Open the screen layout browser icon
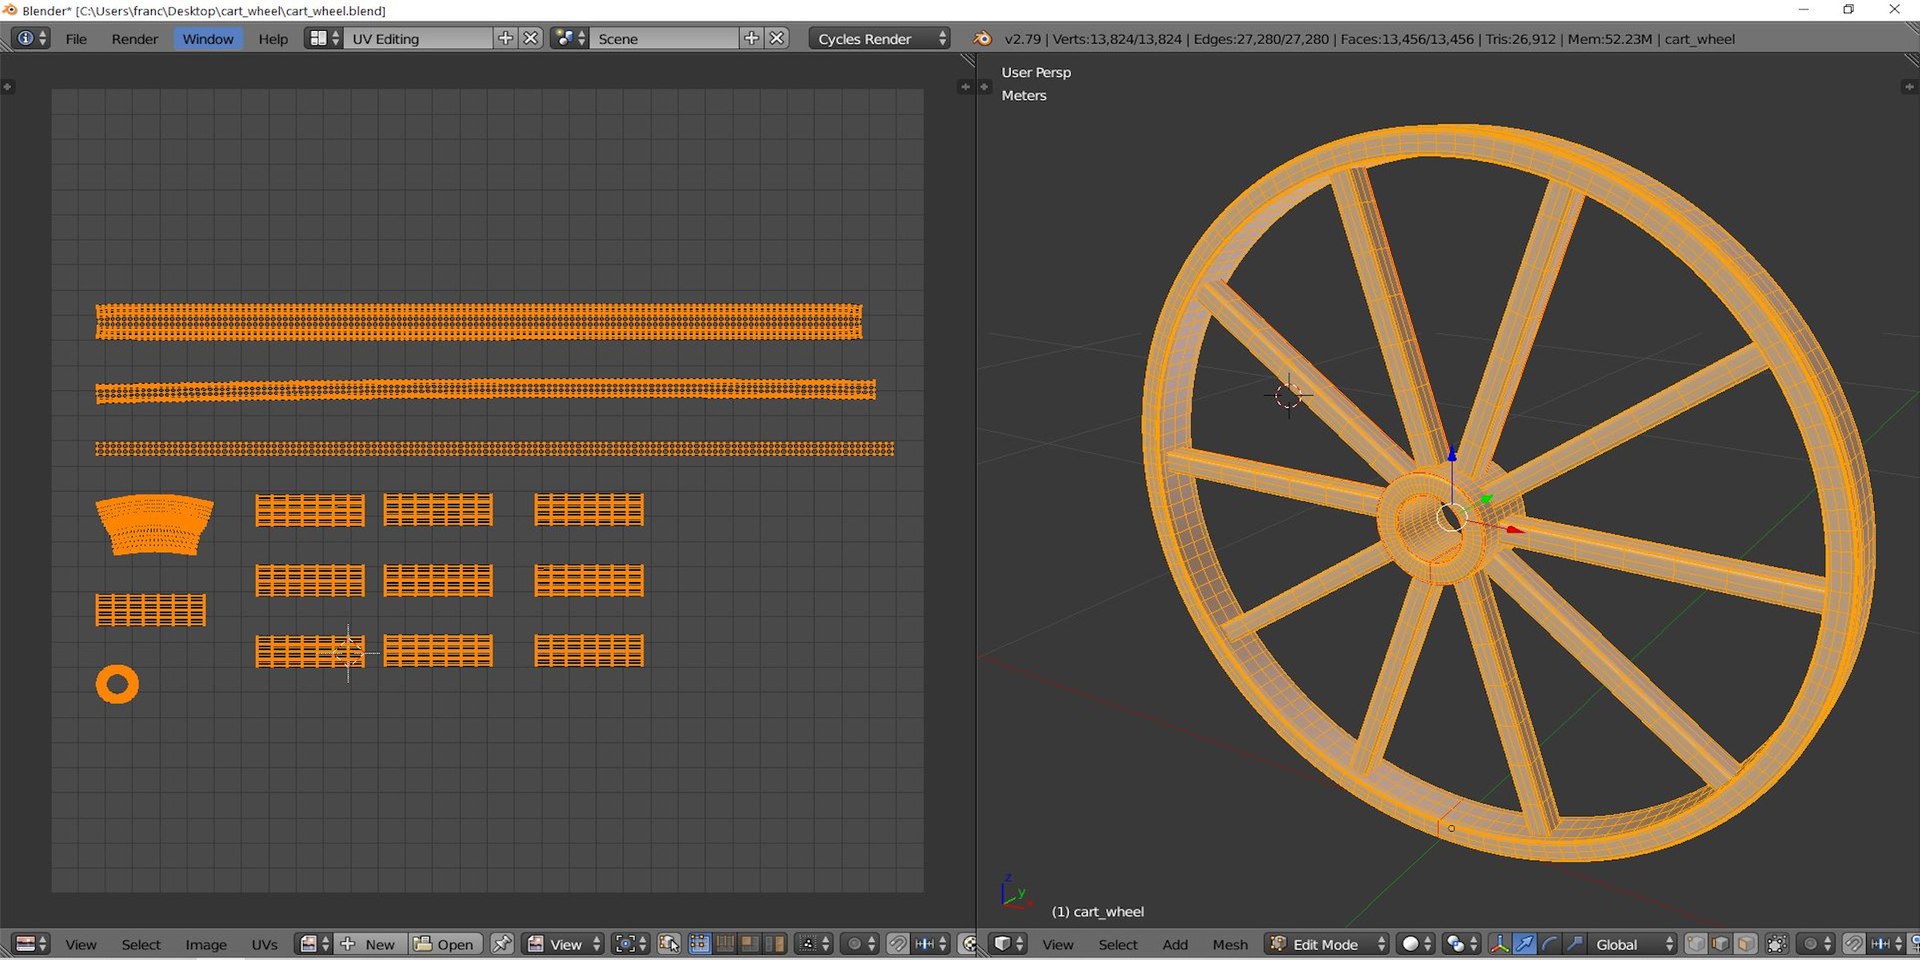Screen dimensions: 1920x960 tap(323, 38)
